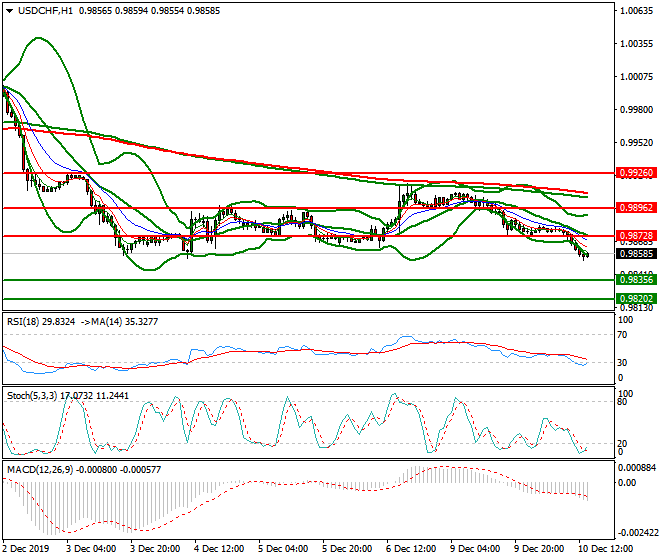Click the 2 Dec 2019 date on time axis
The height and width of the screenshot is (560, 660).
point(29,549)
